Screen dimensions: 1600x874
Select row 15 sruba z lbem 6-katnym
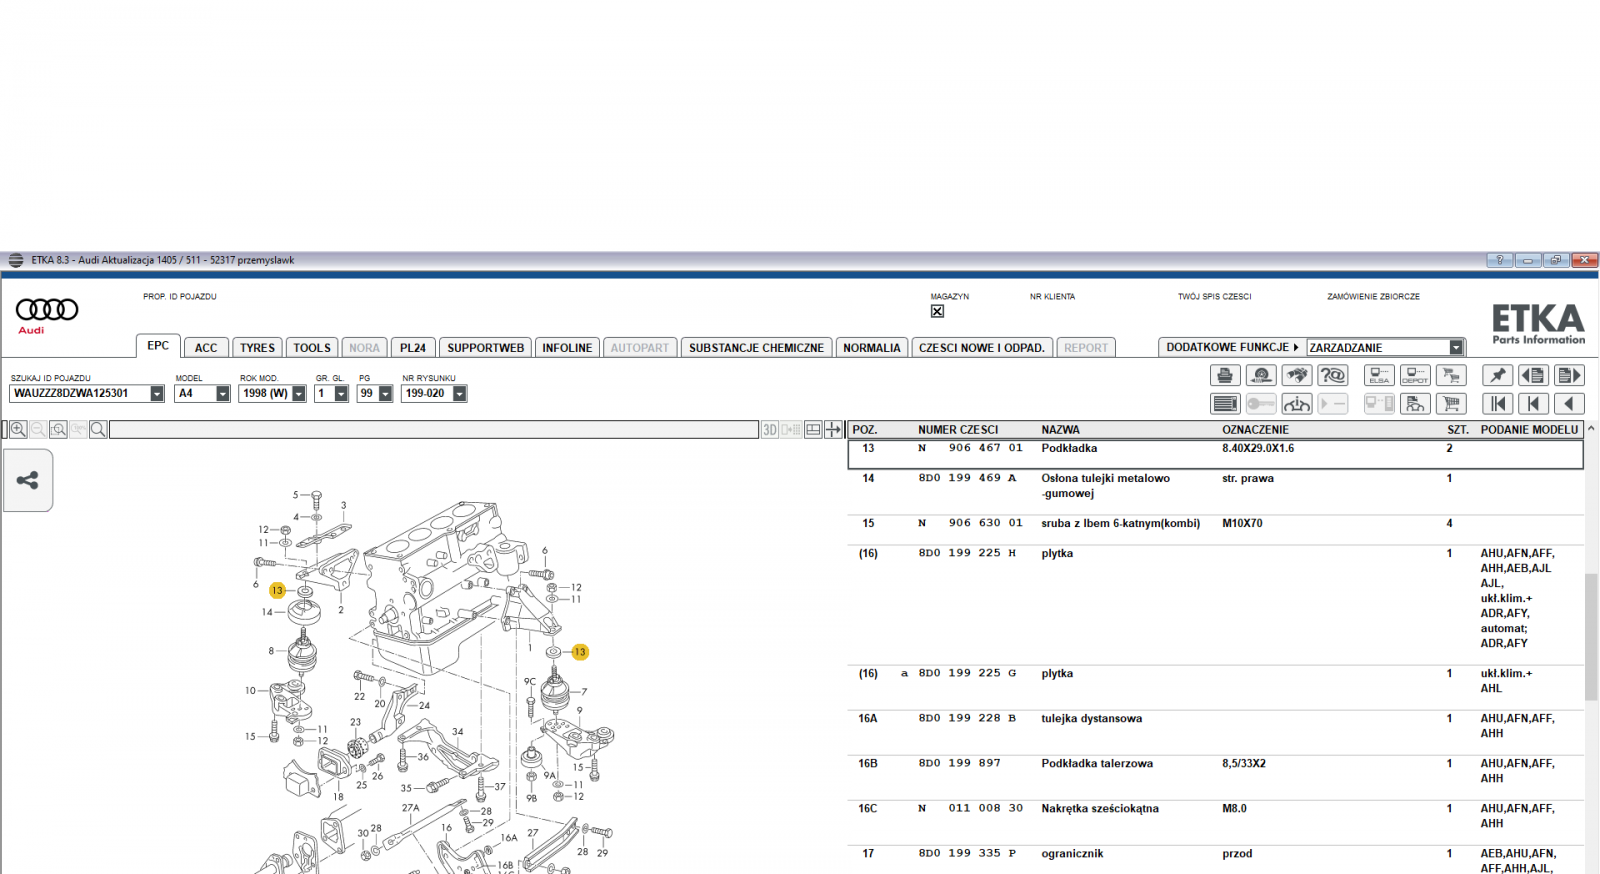1216,530
